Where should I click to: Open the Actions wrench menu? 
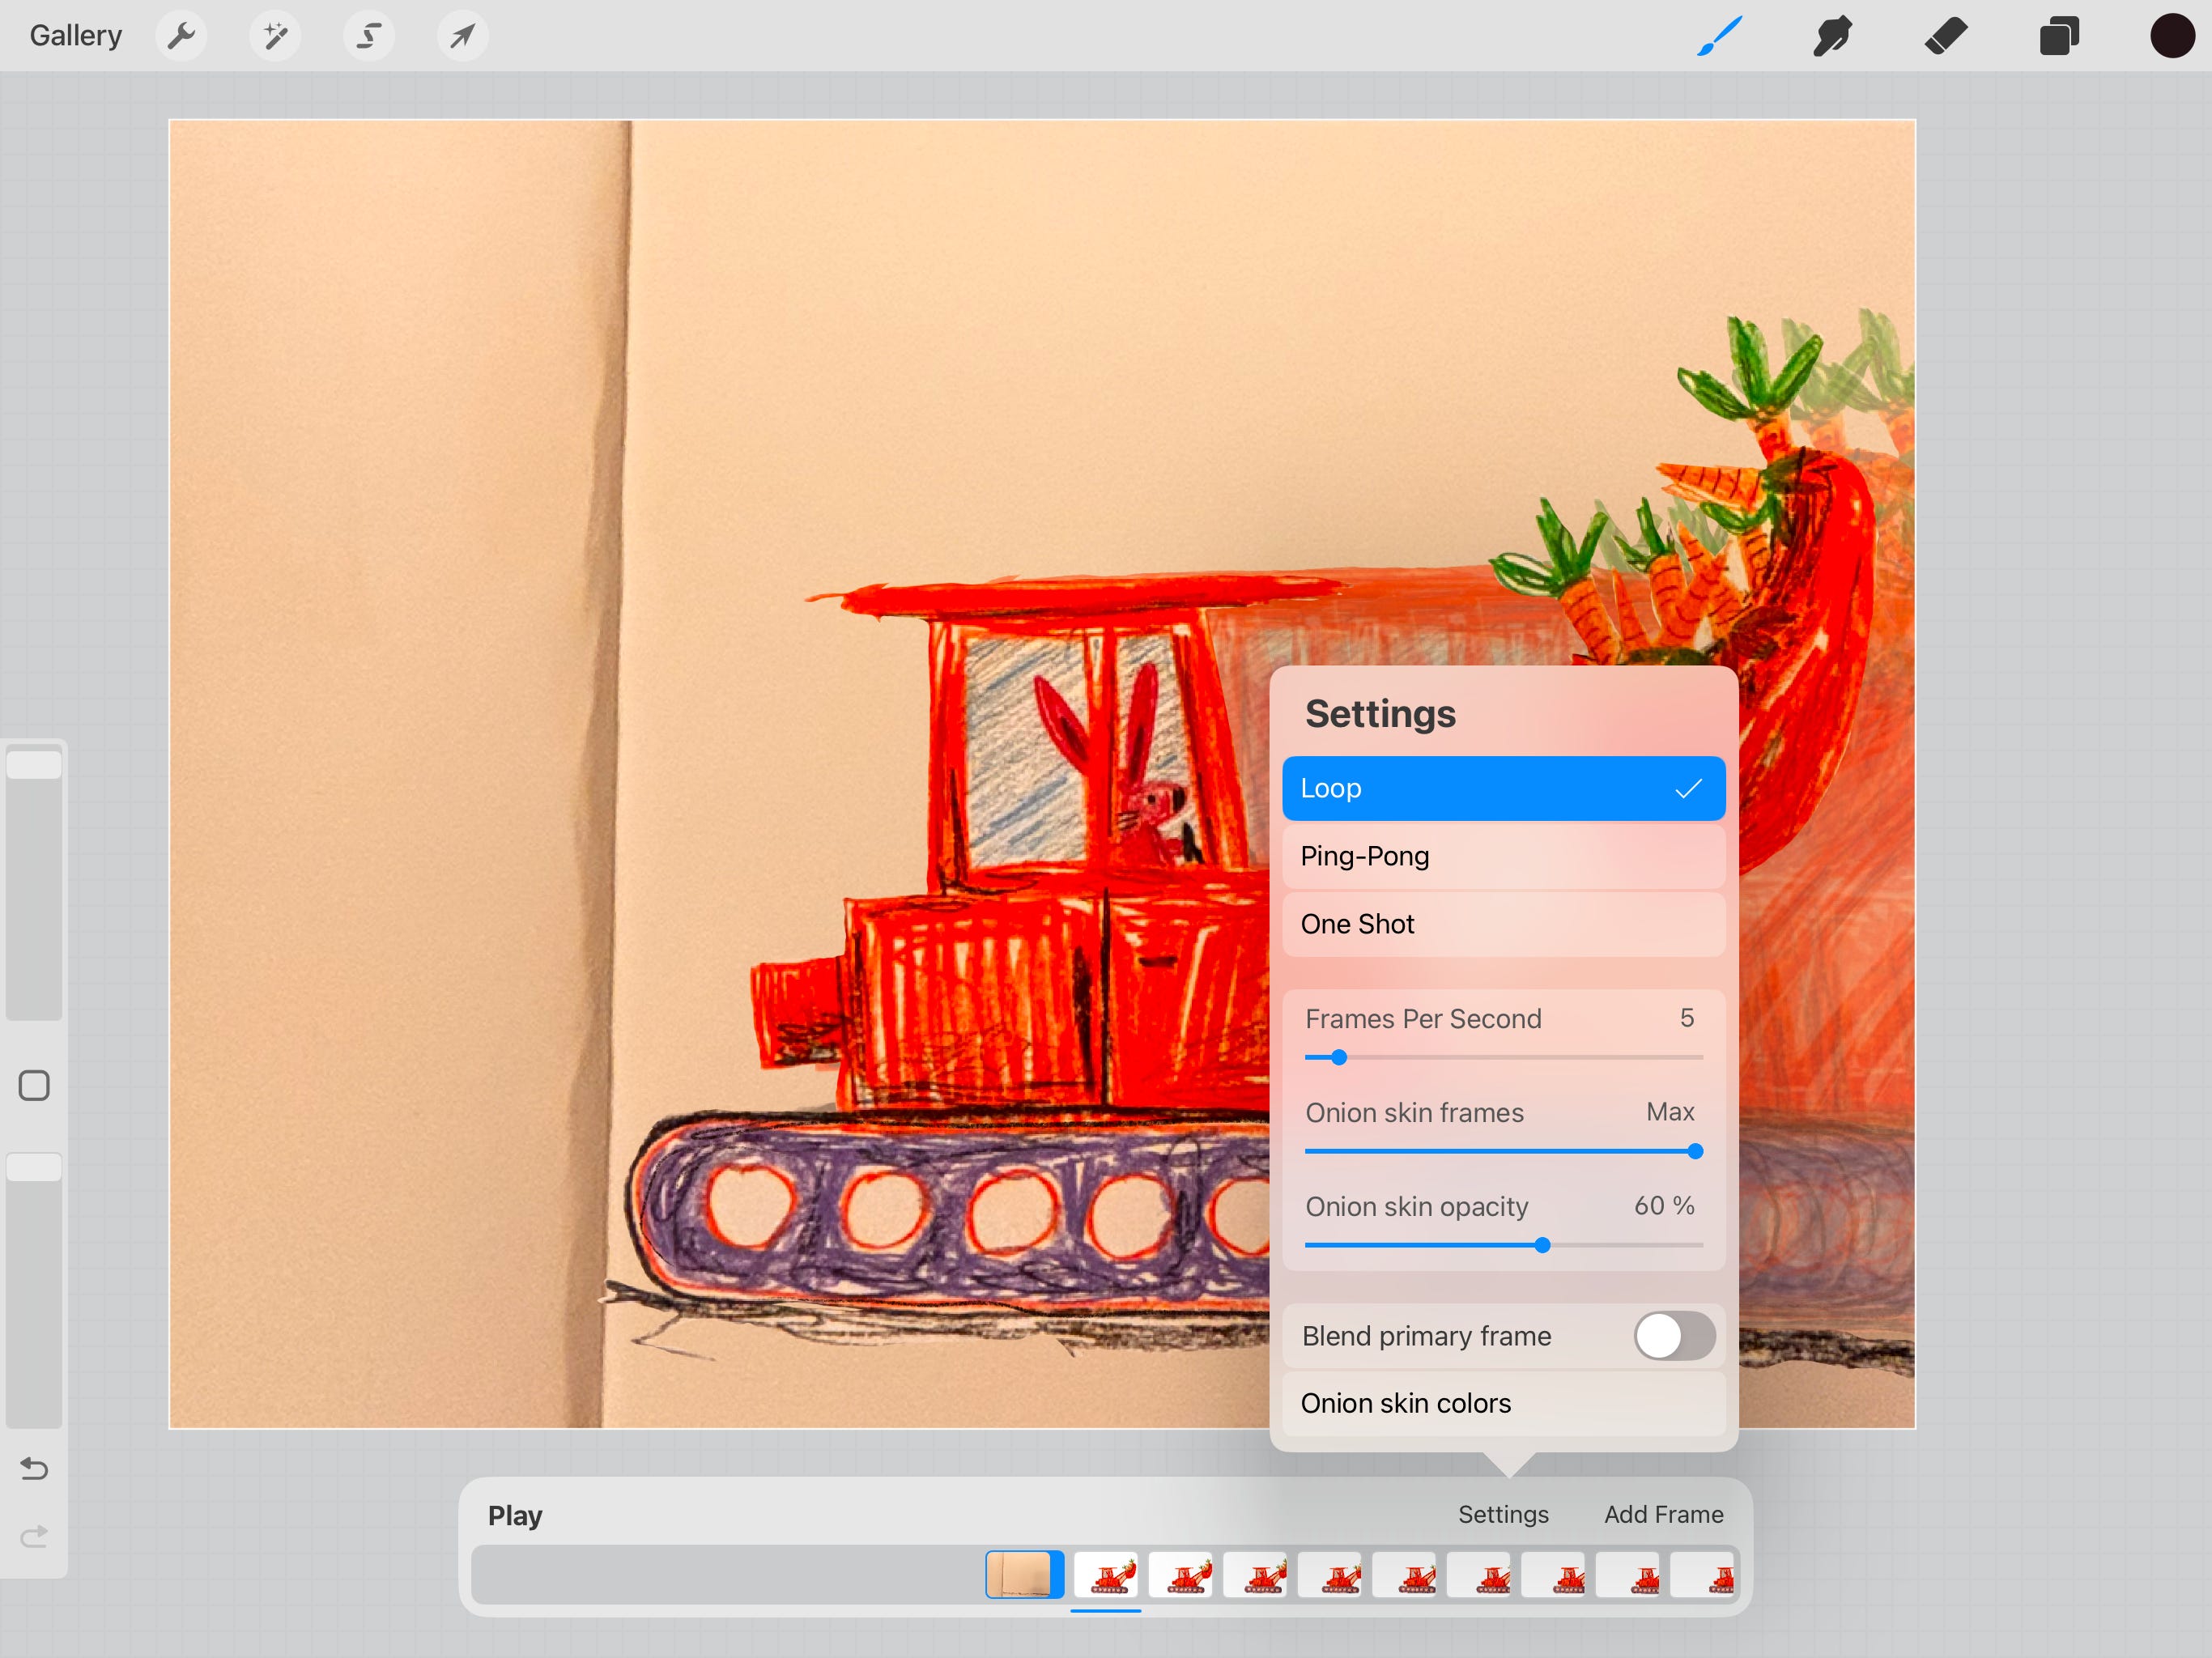181,36
